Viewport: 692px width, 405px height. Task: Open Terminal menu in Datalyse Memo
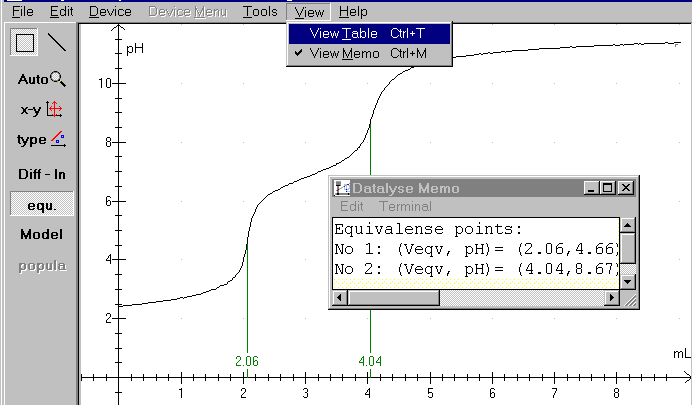[x=405, y=206]
